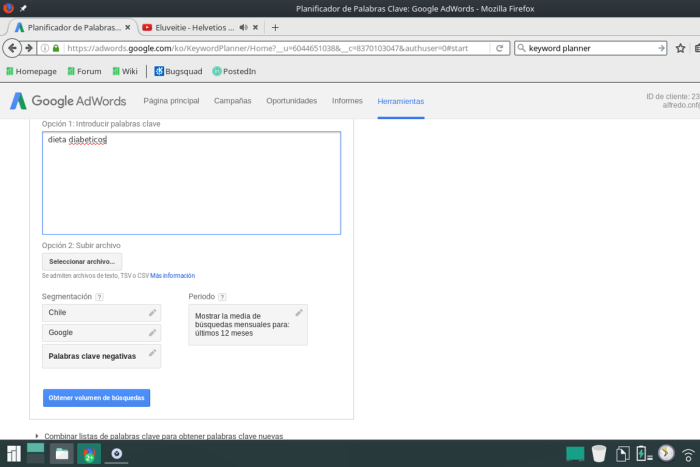Click the Google network box

[x=101, y=333]
